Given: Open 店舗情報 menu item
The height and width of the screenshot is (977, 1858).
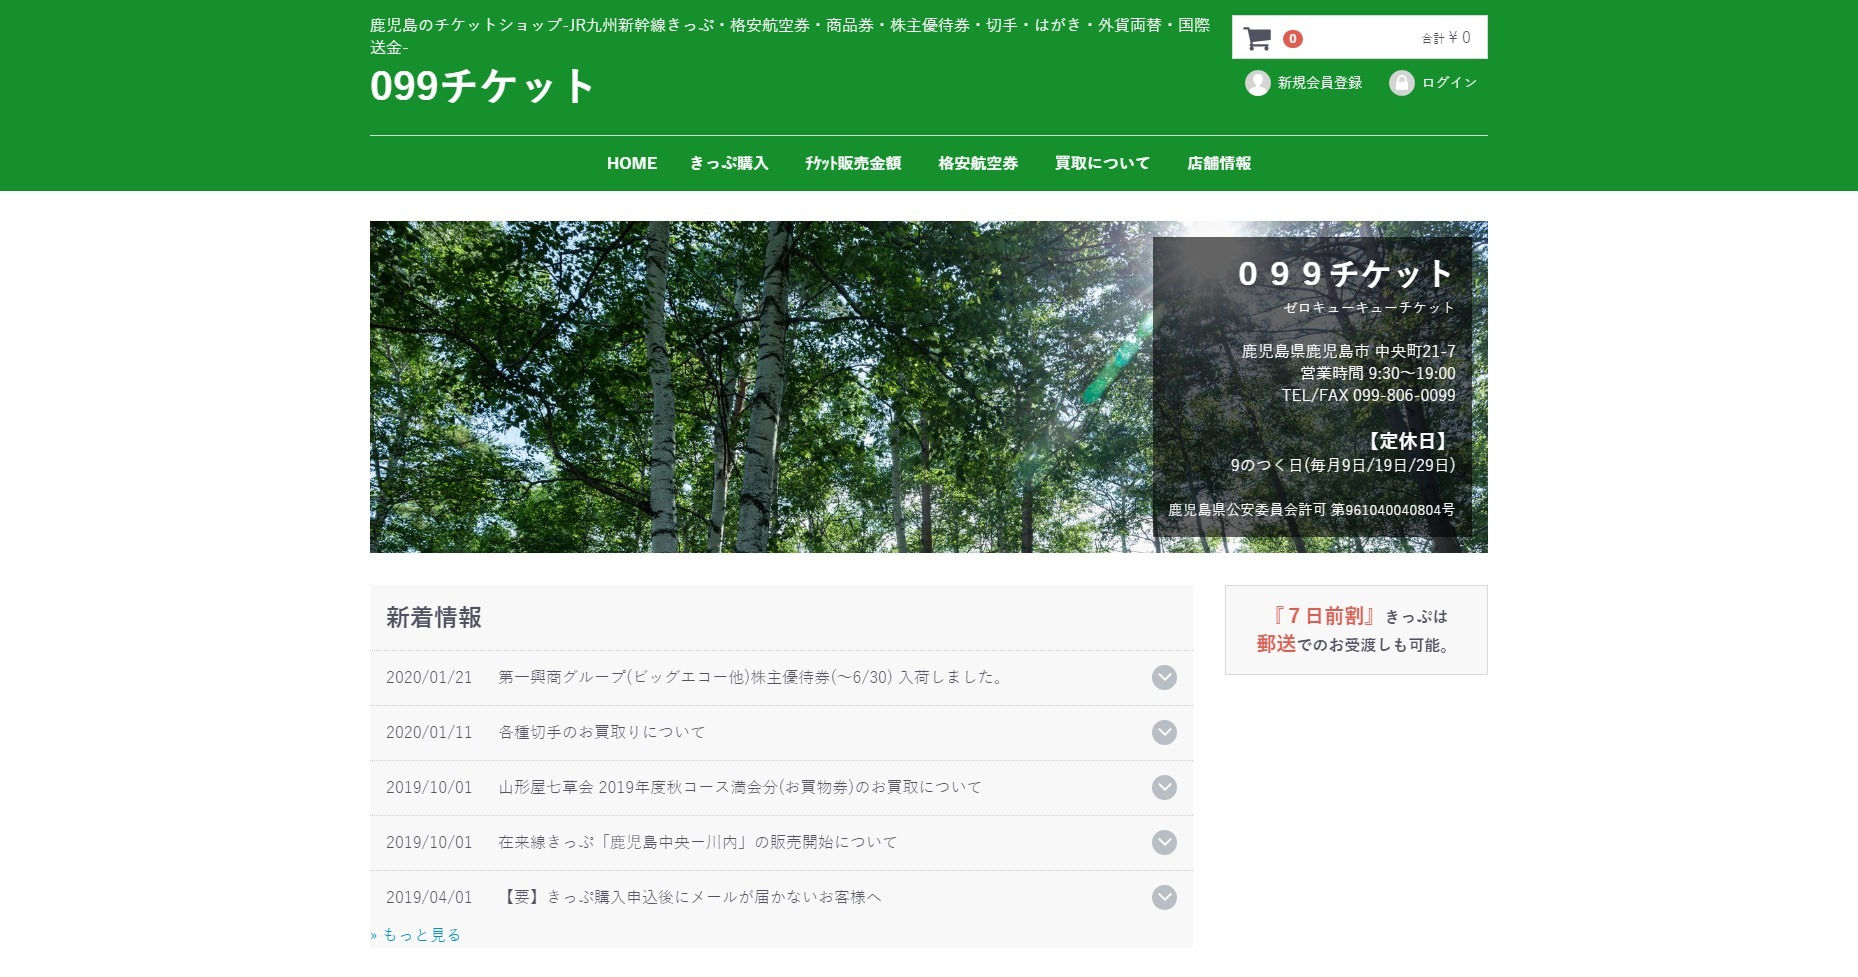Looking at the screenshot, I should point(1219,163).
